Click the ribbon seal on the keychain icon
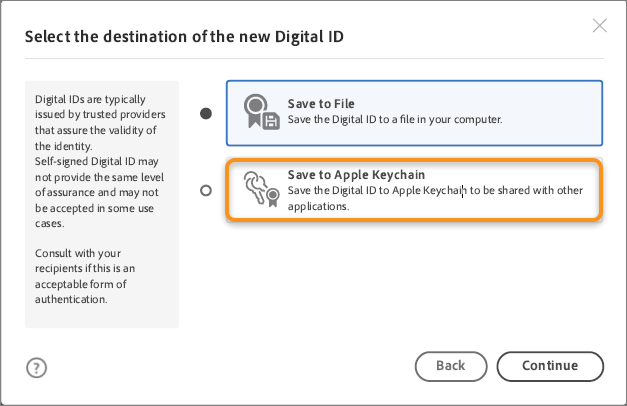627x406 pixels. coord(270,199)
